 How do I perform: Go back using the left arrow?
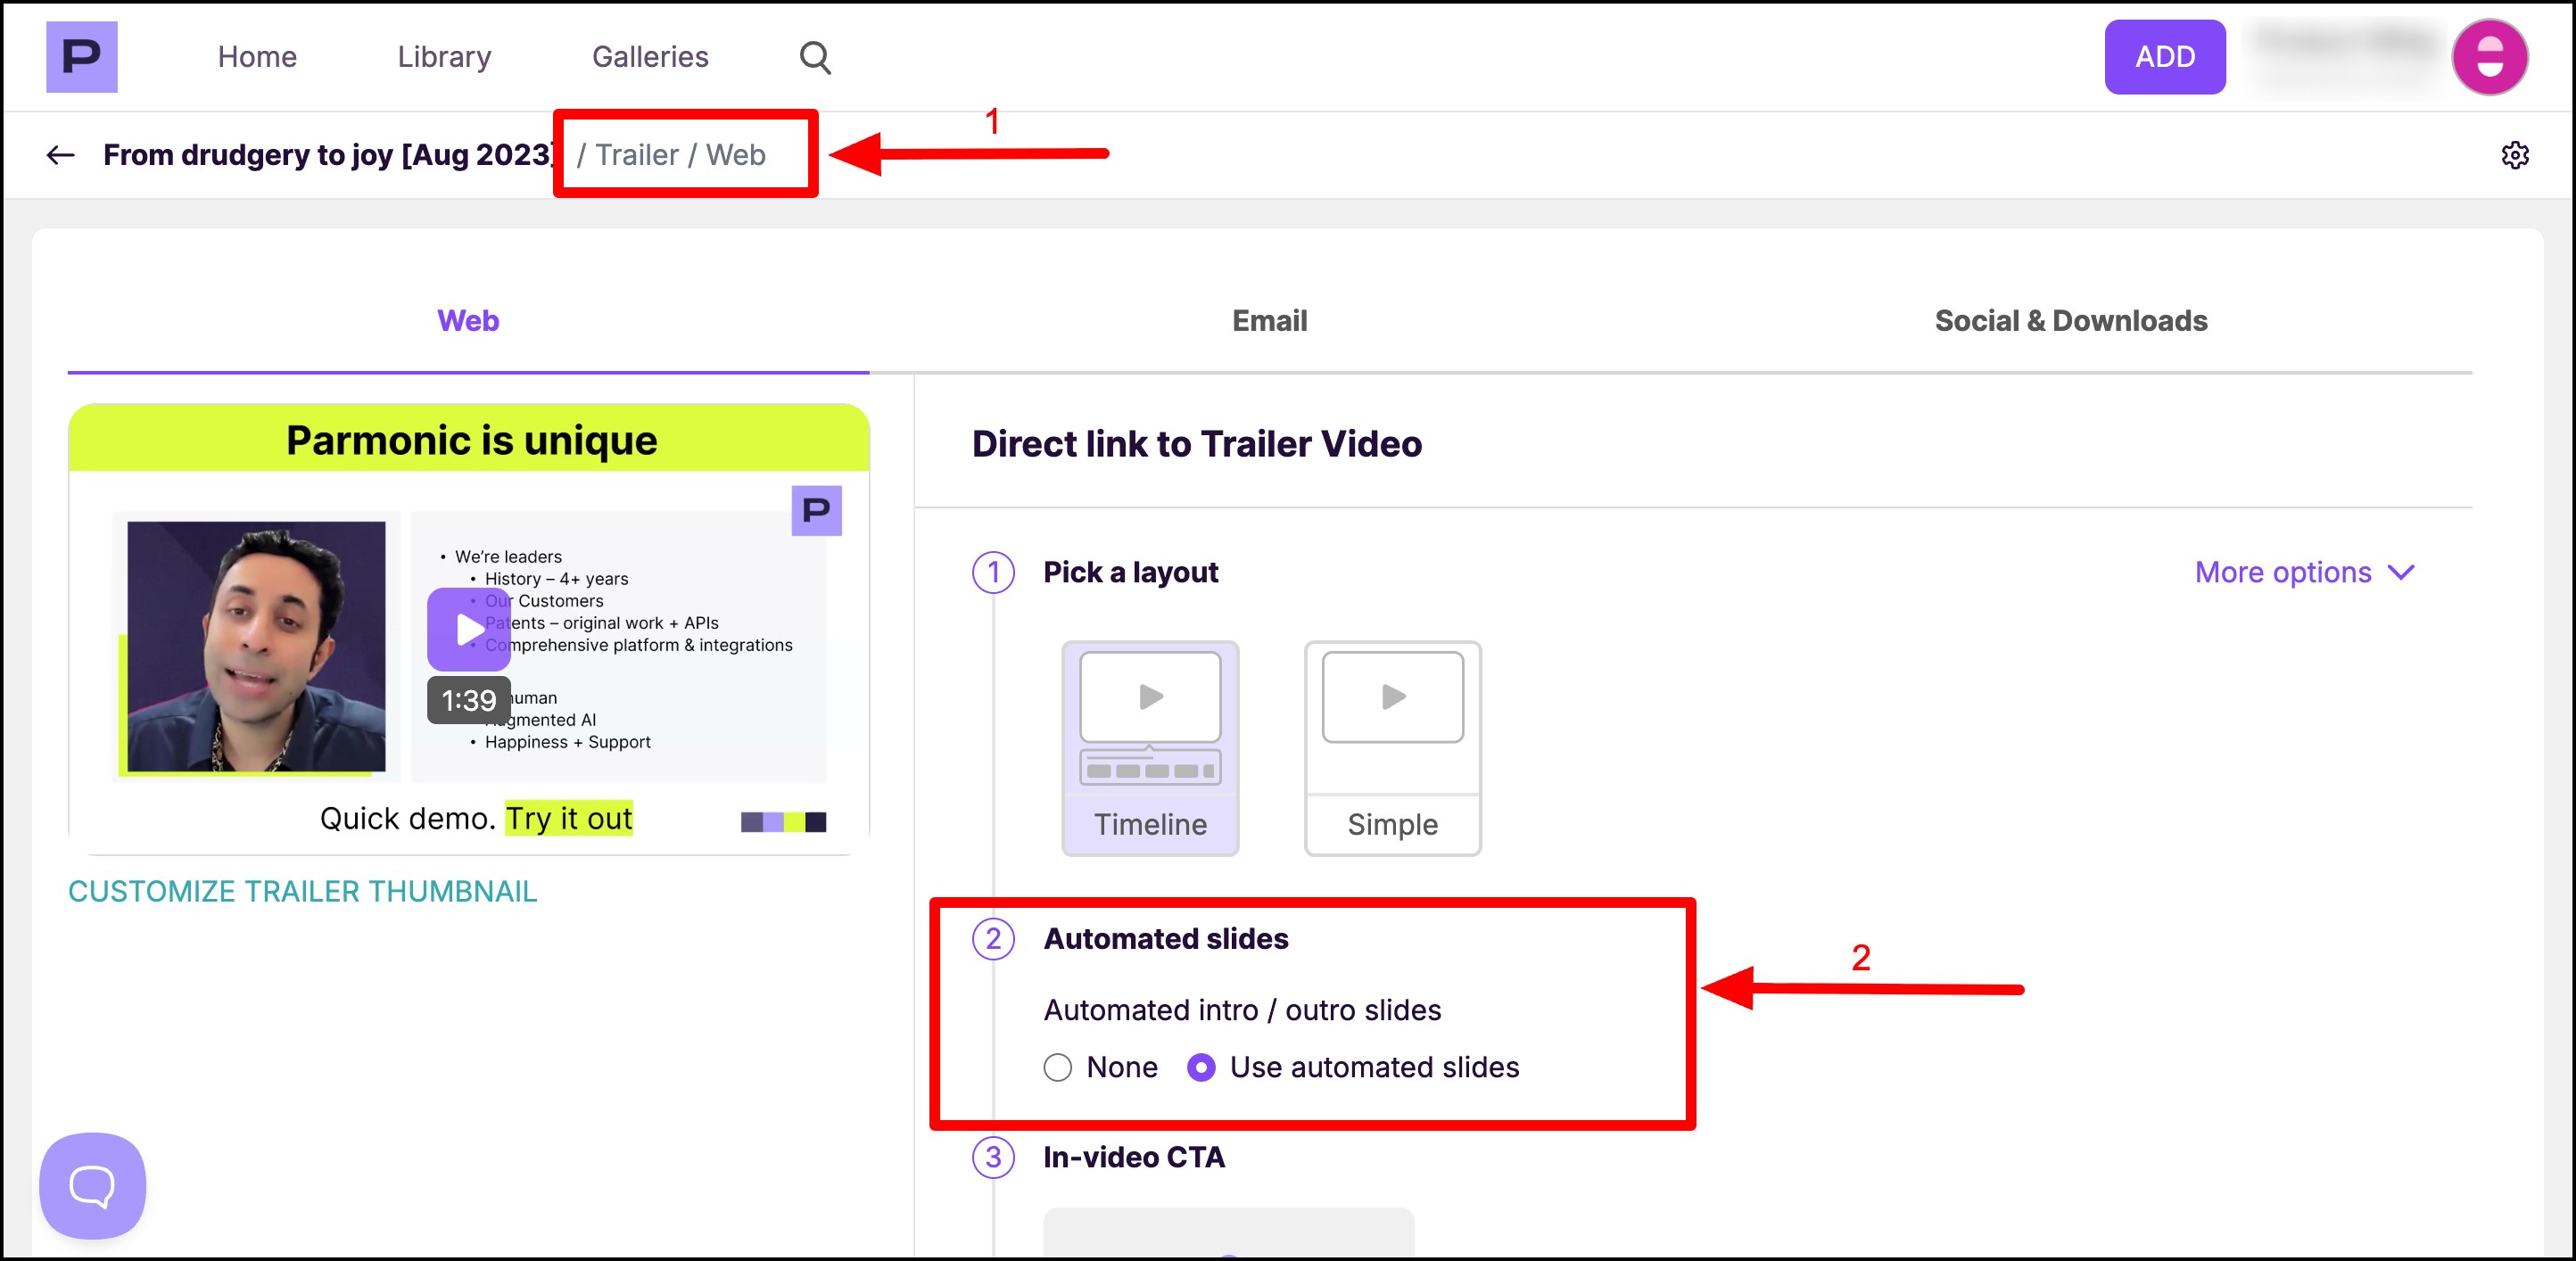tap(60, 155)
